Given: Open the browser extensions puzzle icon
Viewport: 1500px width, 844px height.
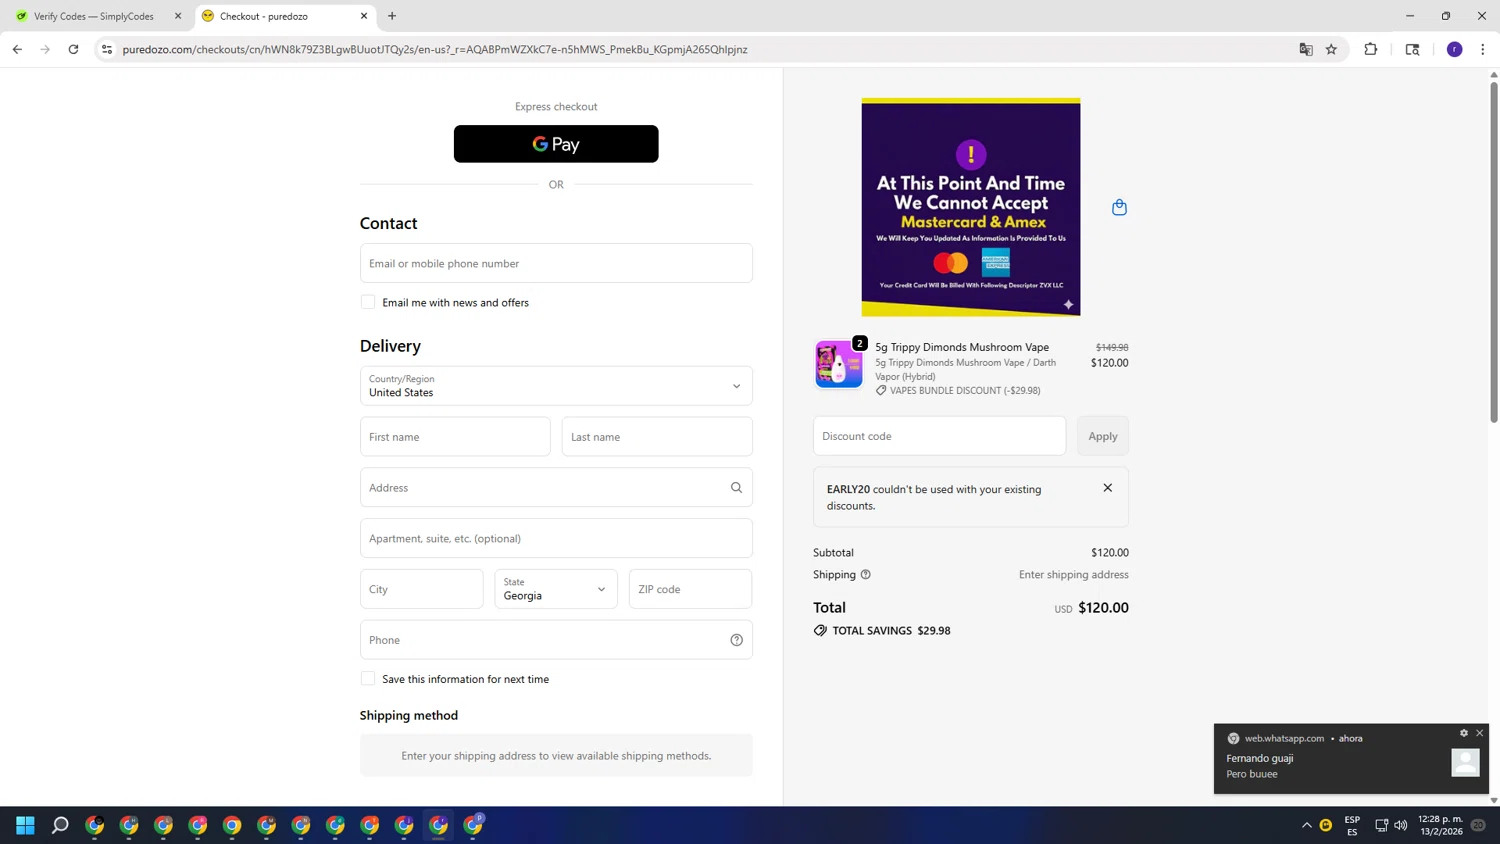Looking at the screenshot, I should (x=1371, y=49).
